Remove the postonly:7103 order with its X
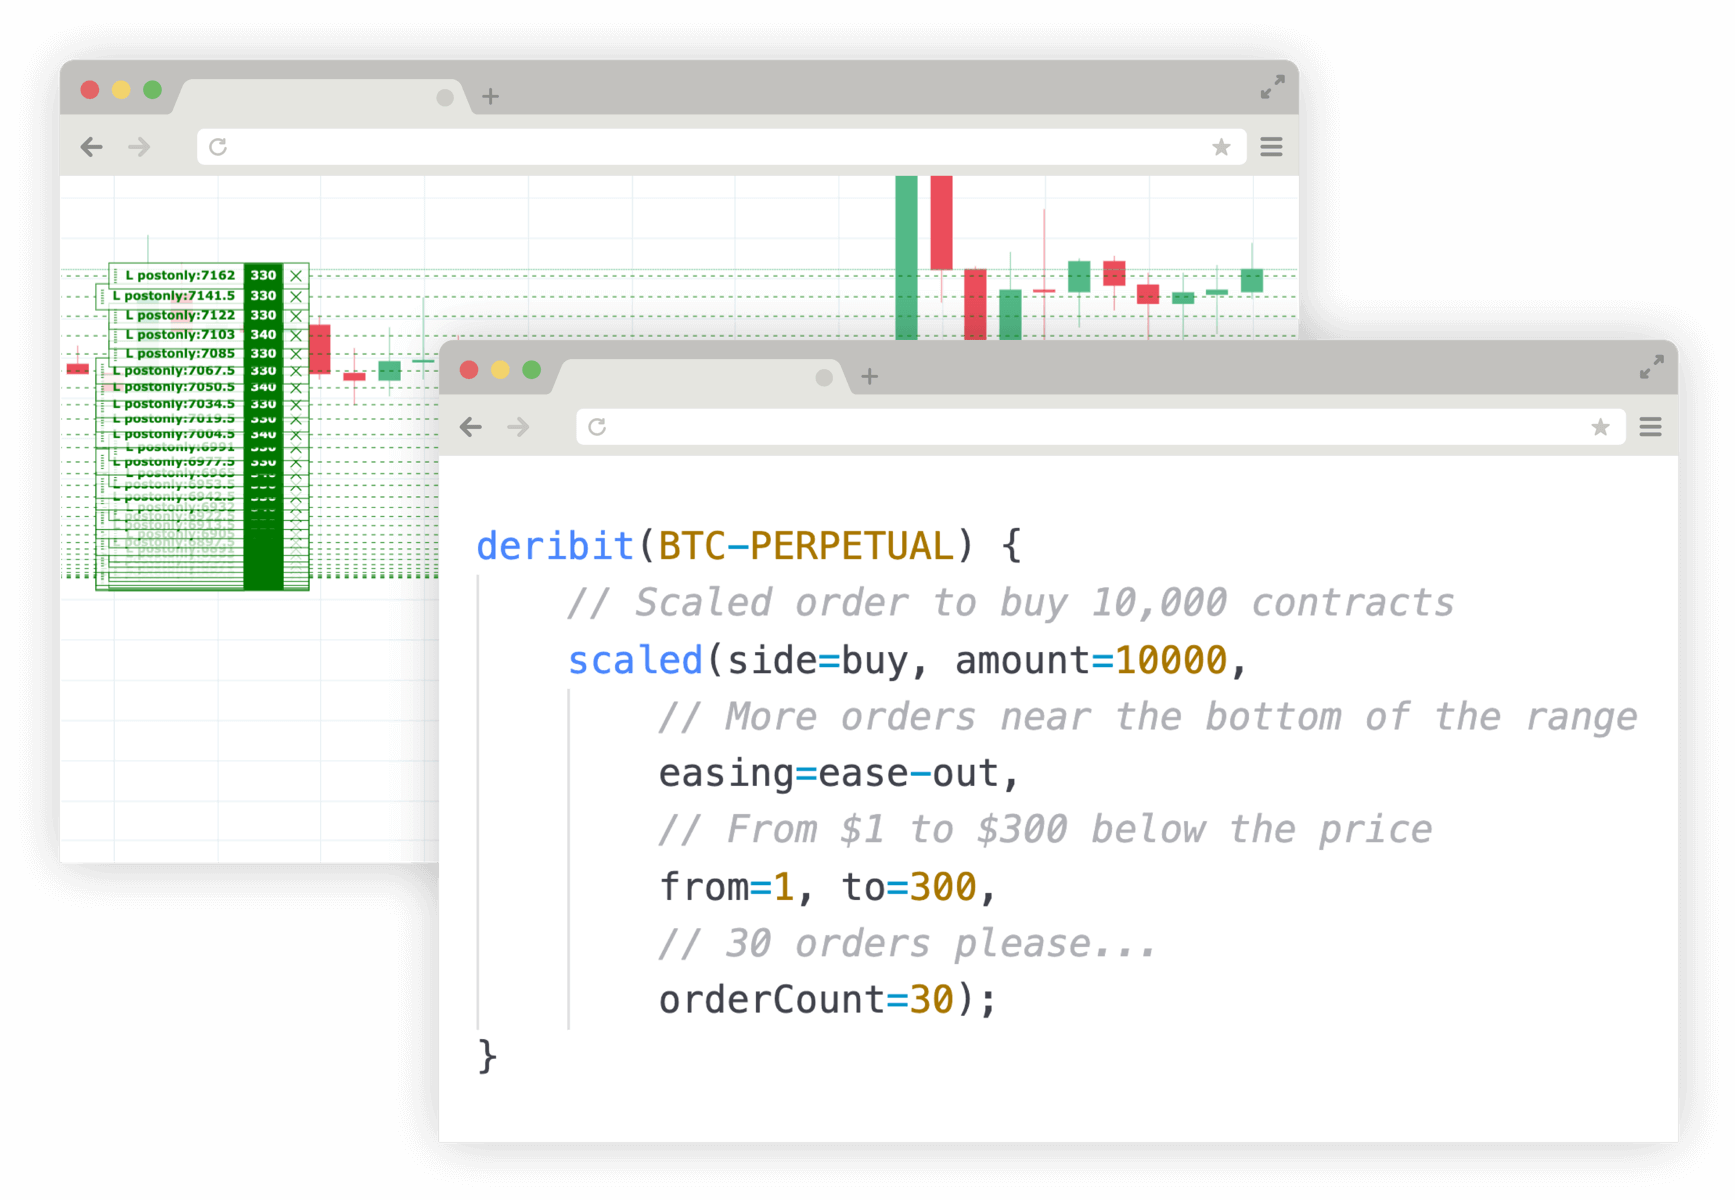1735x1200 pixels. point(296,335)
